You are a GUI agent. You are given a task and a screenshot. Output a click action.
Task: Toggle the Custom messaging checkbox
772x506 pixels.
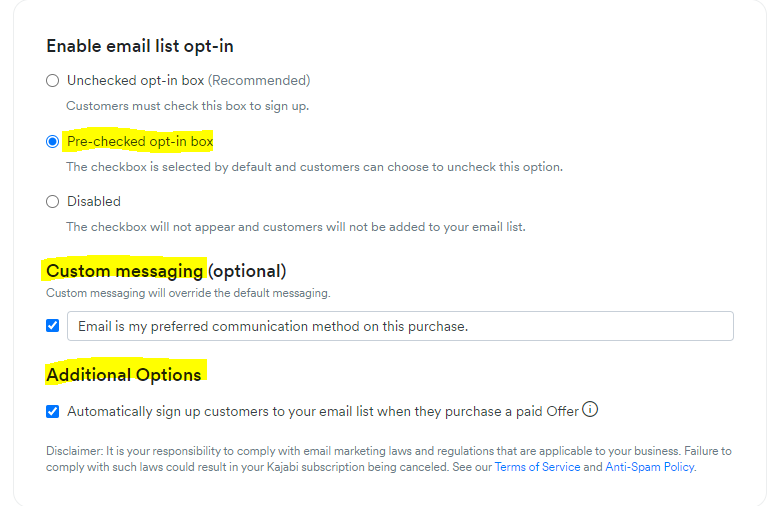coord(53,326)
